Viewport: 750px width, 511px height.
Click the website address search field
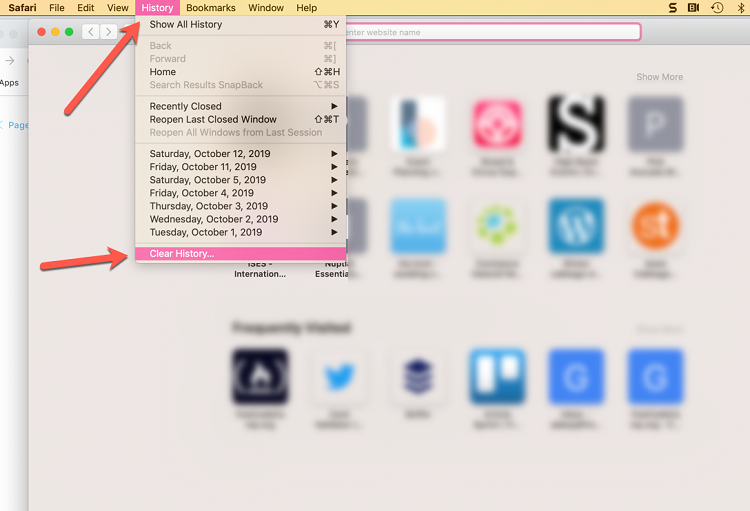(490, 32)
